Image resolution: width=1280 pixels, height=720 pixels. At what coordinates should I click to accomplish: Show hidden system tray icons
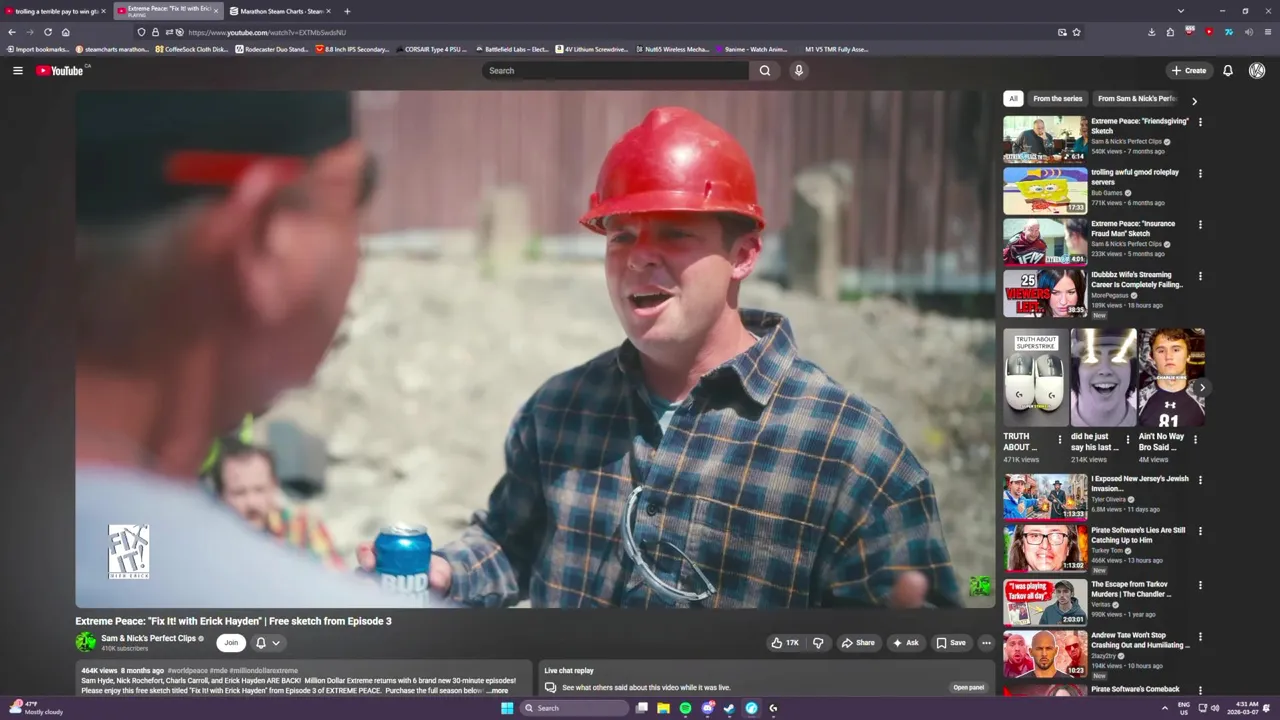(x=1164, y=708)
